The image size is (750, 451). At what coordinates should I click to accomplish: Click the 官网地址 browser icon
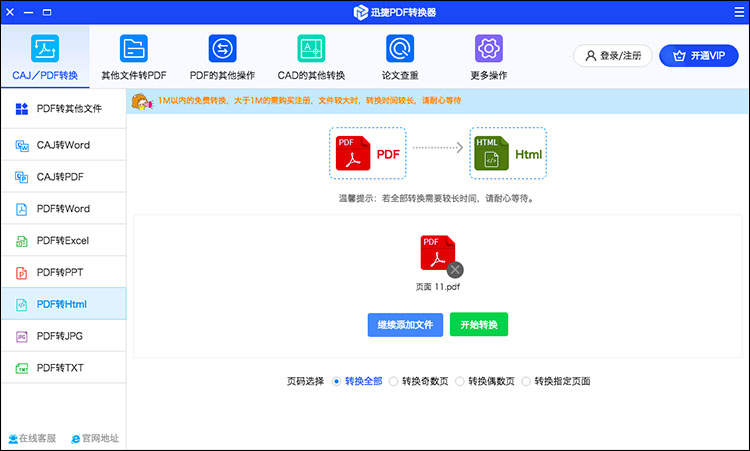point(76,439)
